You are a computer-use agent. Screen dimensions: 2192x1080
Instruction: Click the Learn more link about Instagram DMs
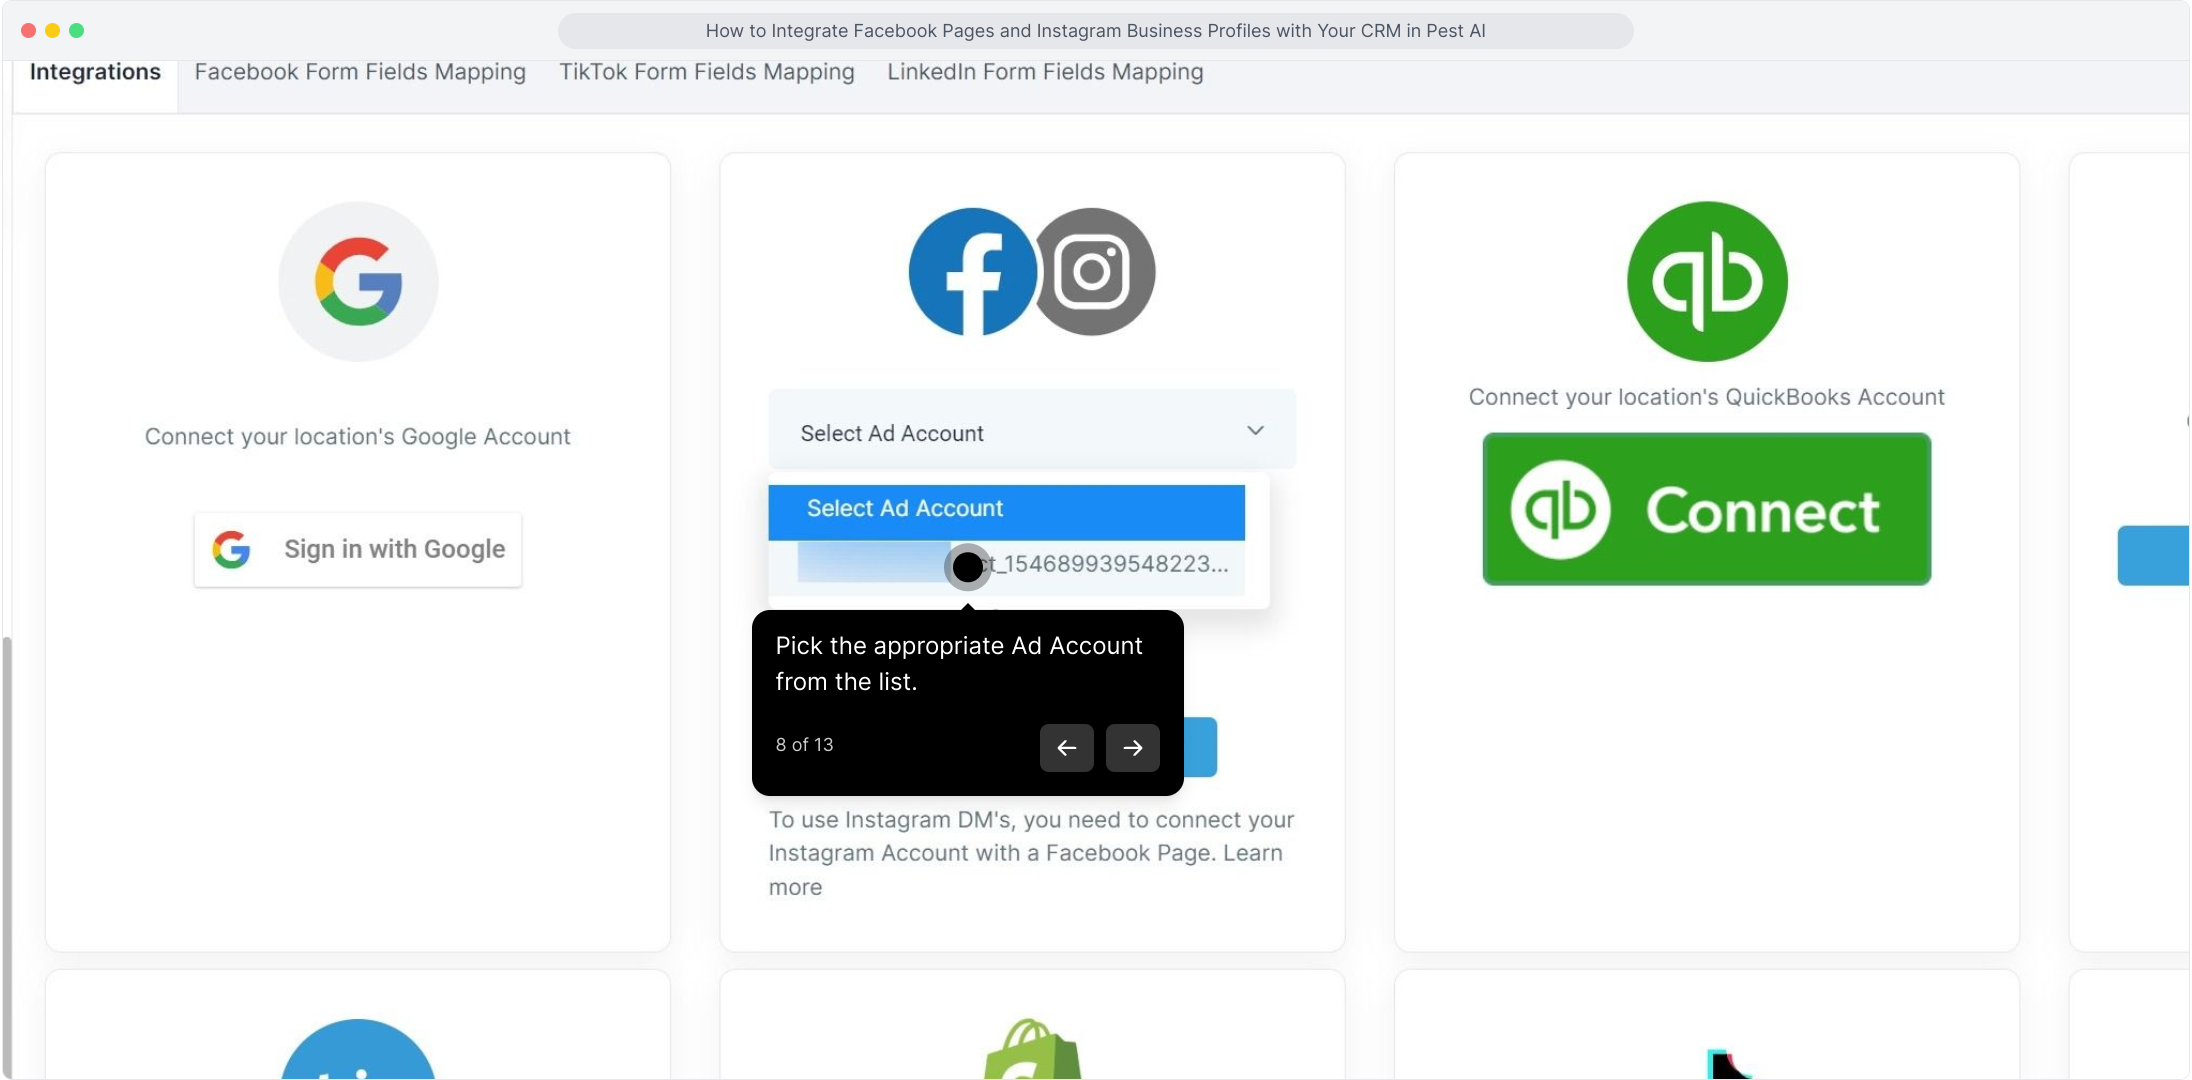click(1025, 870)
